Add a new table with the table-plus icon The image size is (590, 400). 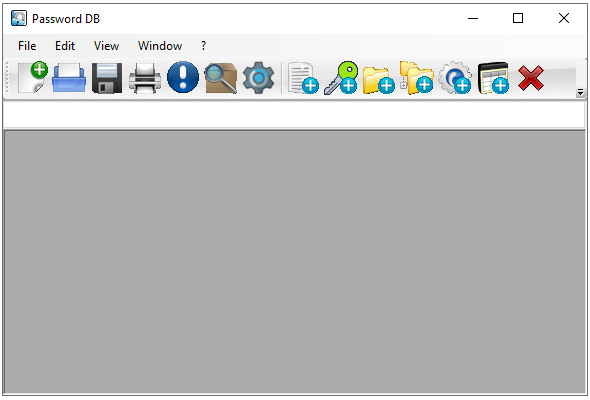tap(493, 78)
